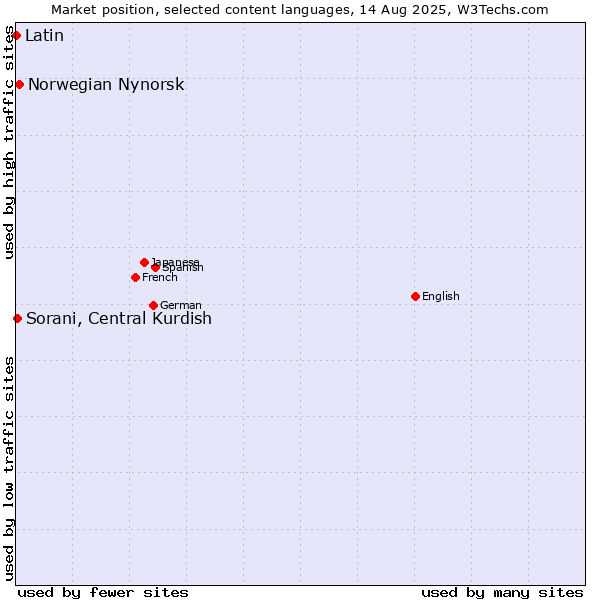600x600 pixels.
Task: Click the Spanish data point marker
Action: pyautogui.click(x=155, y=267)
